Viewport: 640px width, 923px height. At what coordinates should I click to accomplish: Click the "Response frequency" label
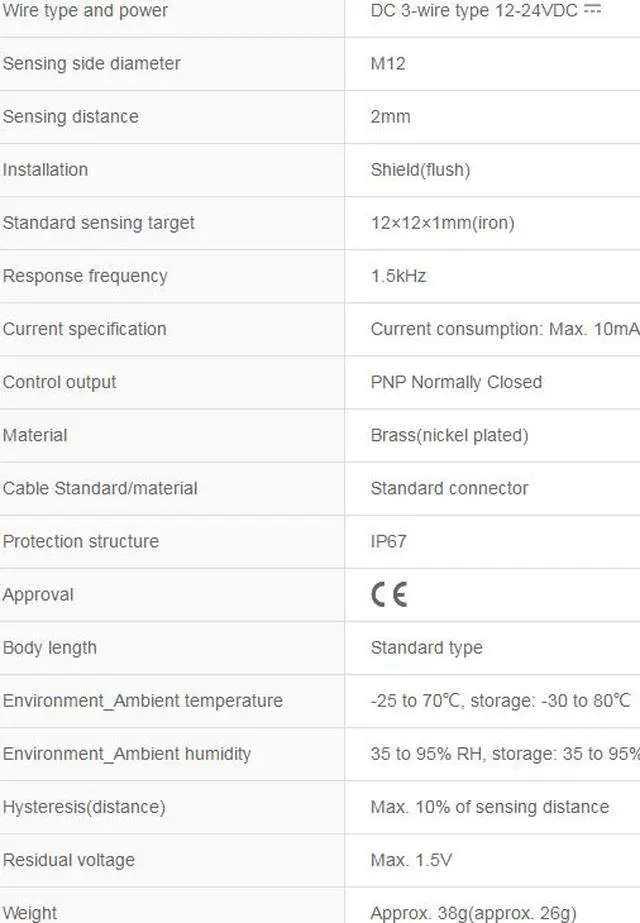[x=85, y=276]
